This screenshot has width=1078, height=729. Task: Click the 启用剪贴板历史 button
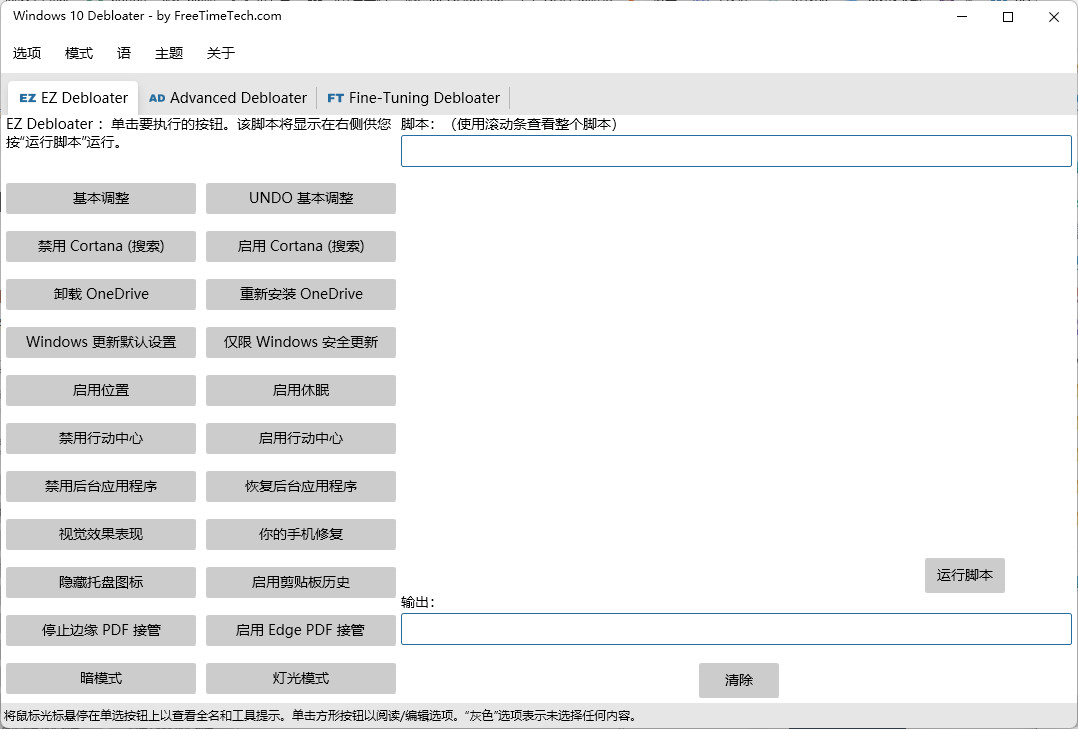(301, 583)
